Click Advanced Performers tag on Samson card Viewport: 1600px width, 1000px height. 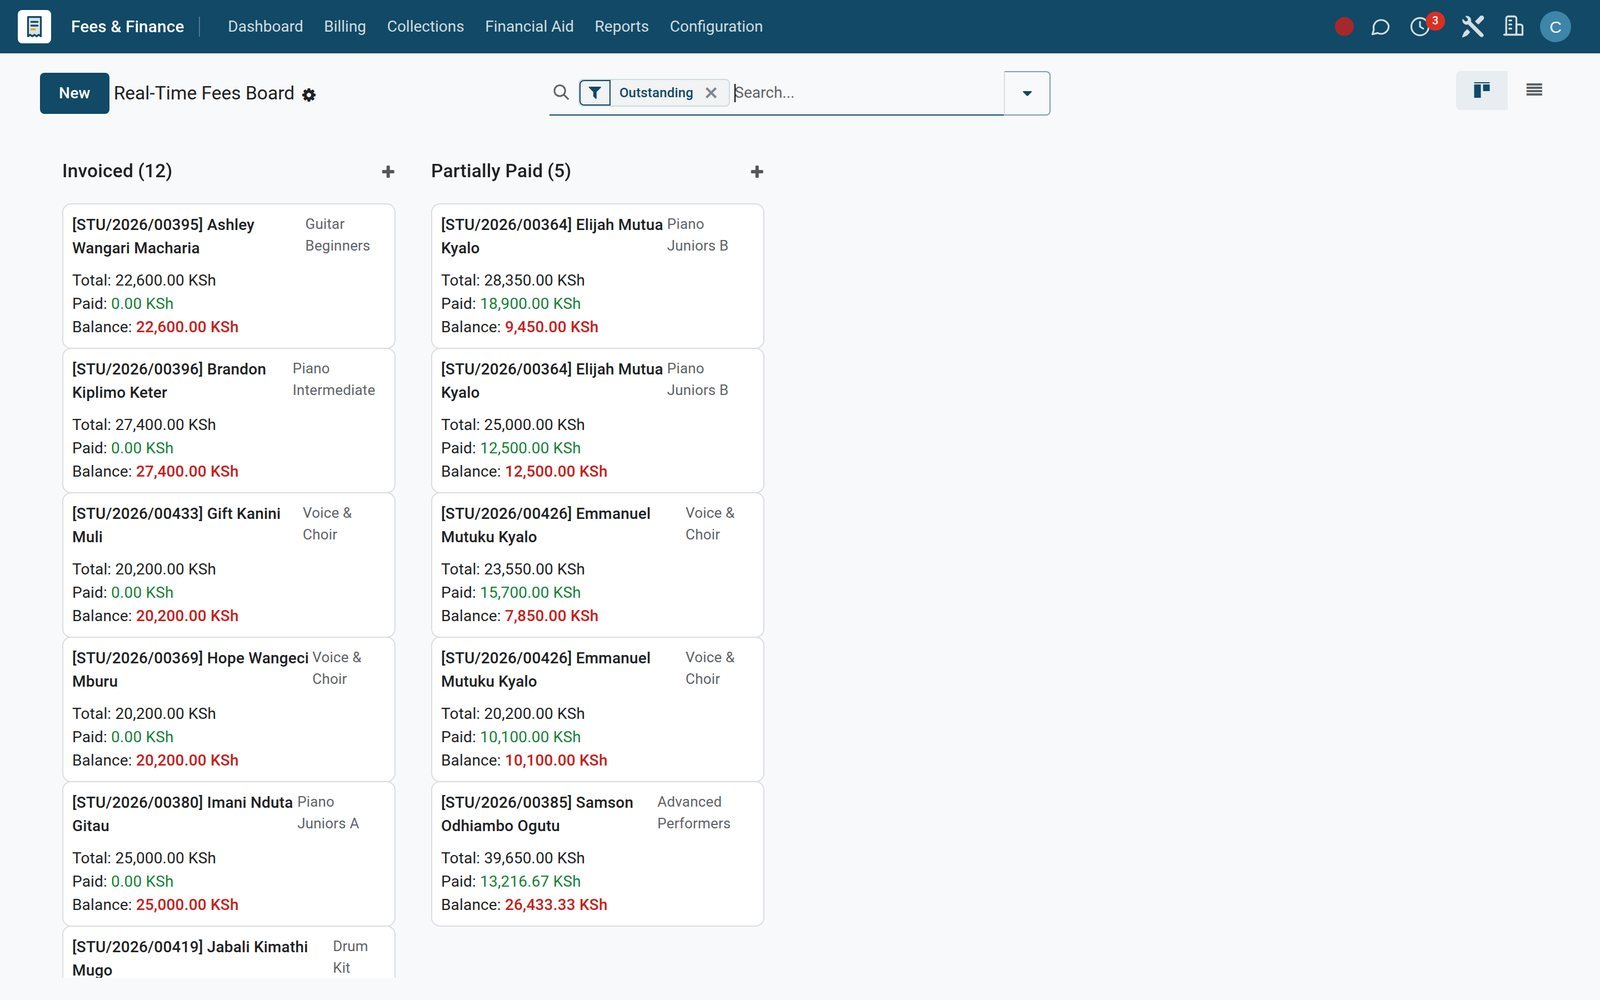[694, 813]
